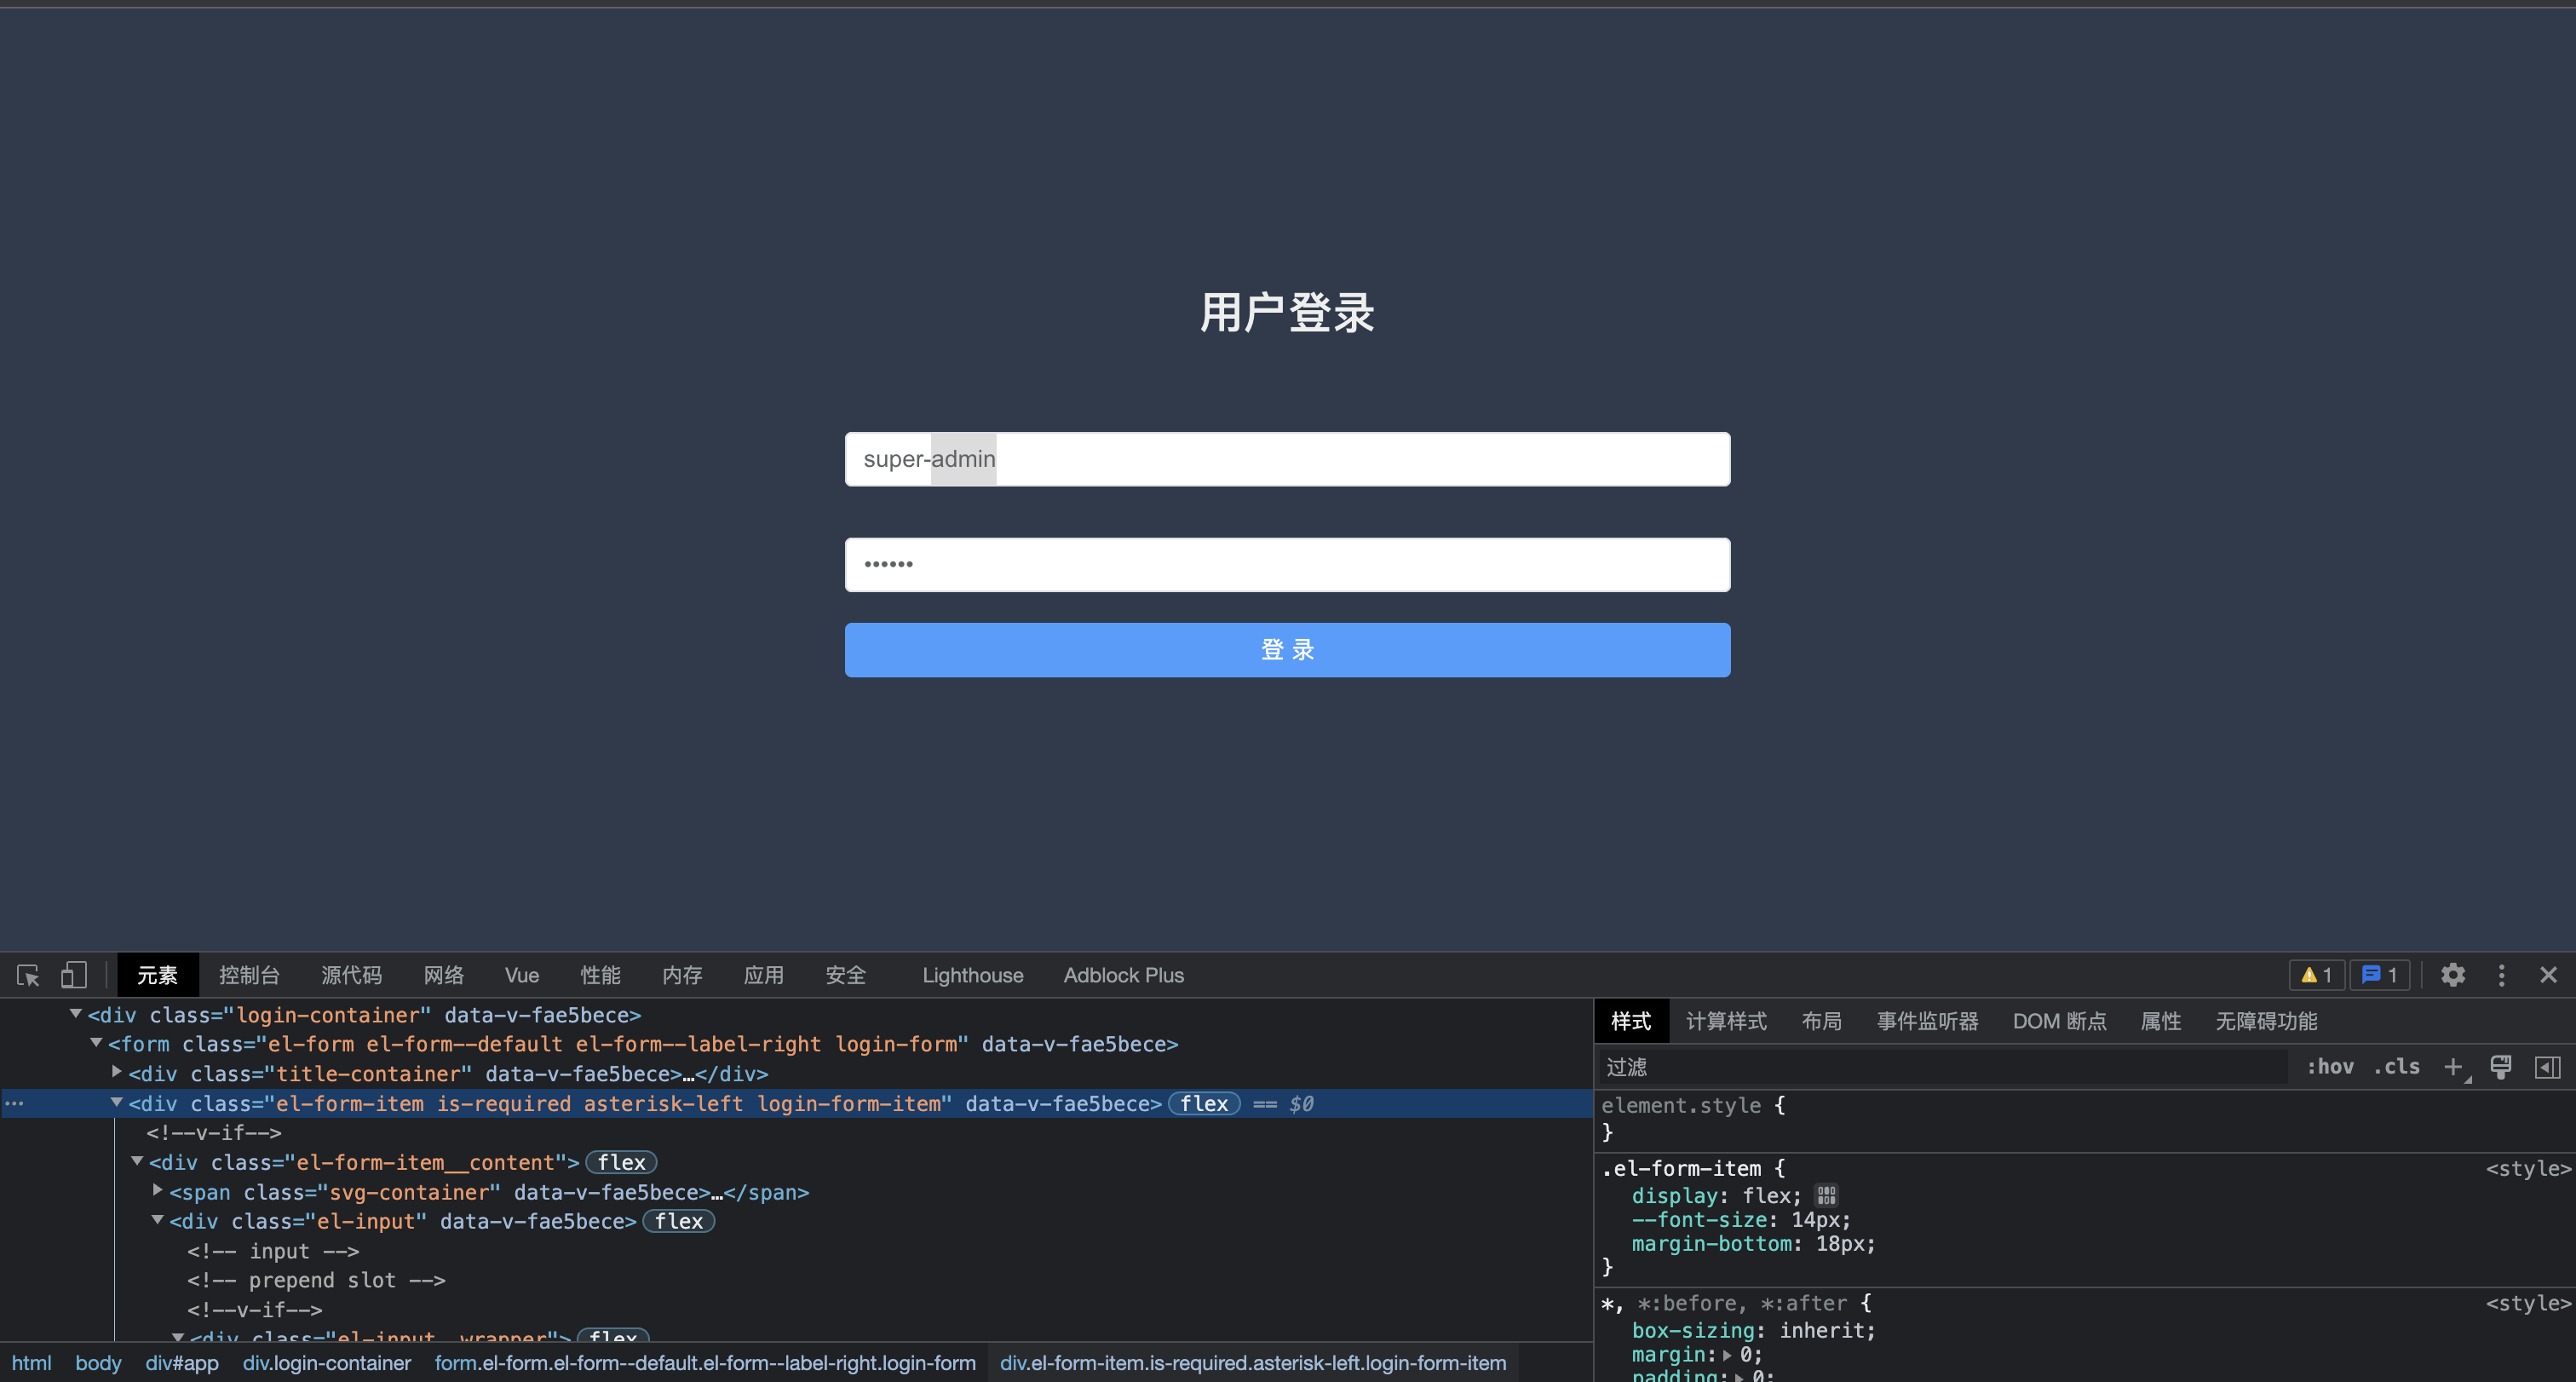
Task: Expand the margin shorthand triangle
Action: (x=1727, y=1355)
